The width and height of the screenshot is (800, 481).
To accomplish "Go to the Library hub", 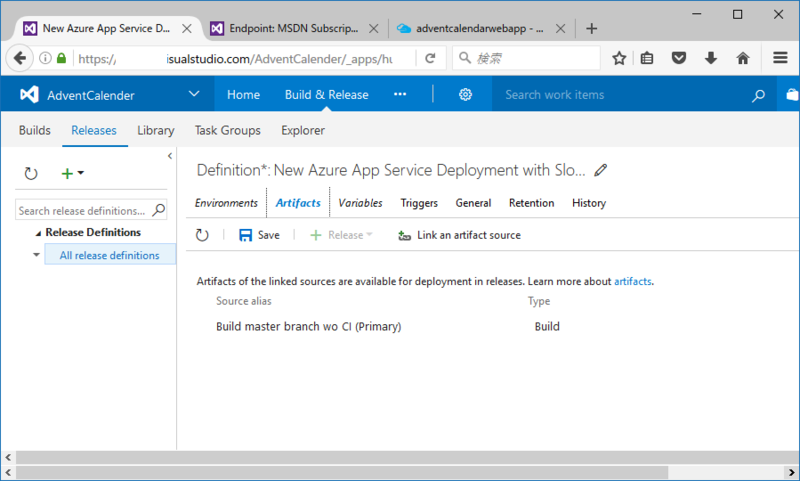I will click(156, 130).
